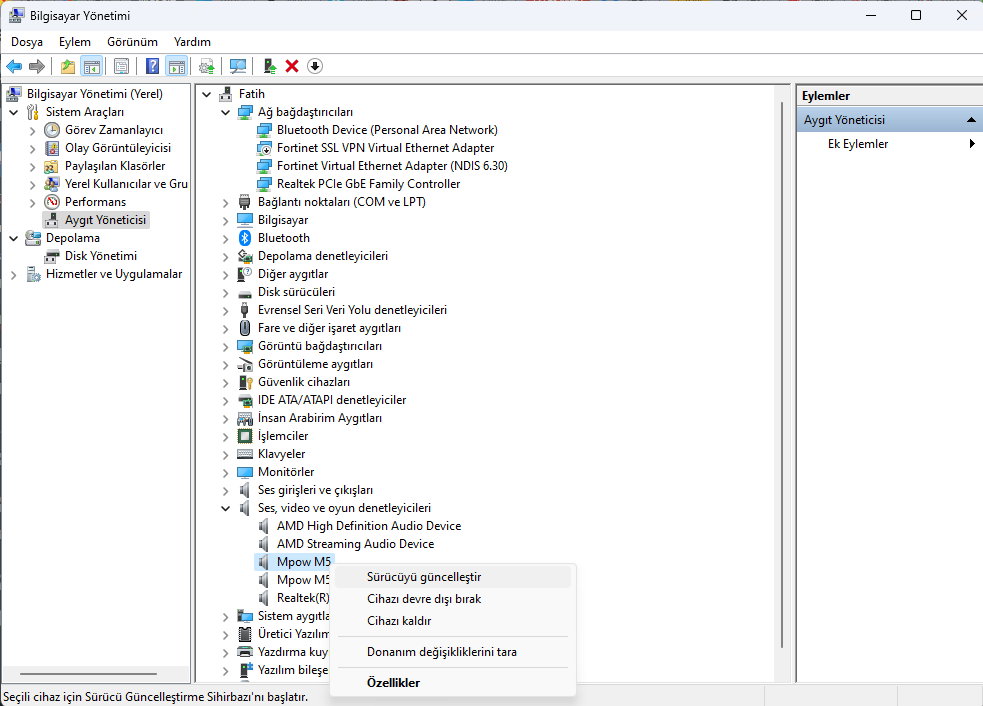Select Disk Yönetimi in left tree
Viewport: 983px width, 706px height.
pos(101,256)
